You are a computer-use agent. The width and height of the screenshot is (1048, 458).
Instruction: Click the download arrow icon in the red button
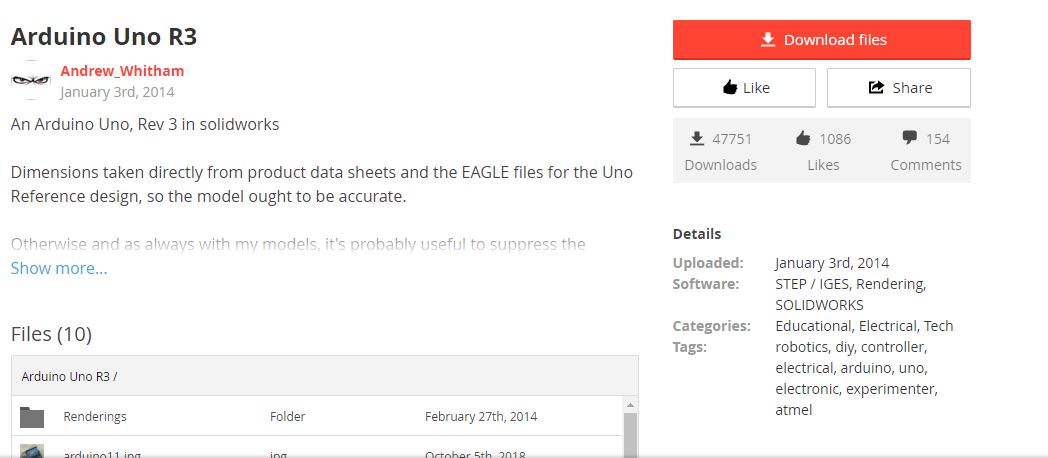pyautogui.click(x=768, y=40)
